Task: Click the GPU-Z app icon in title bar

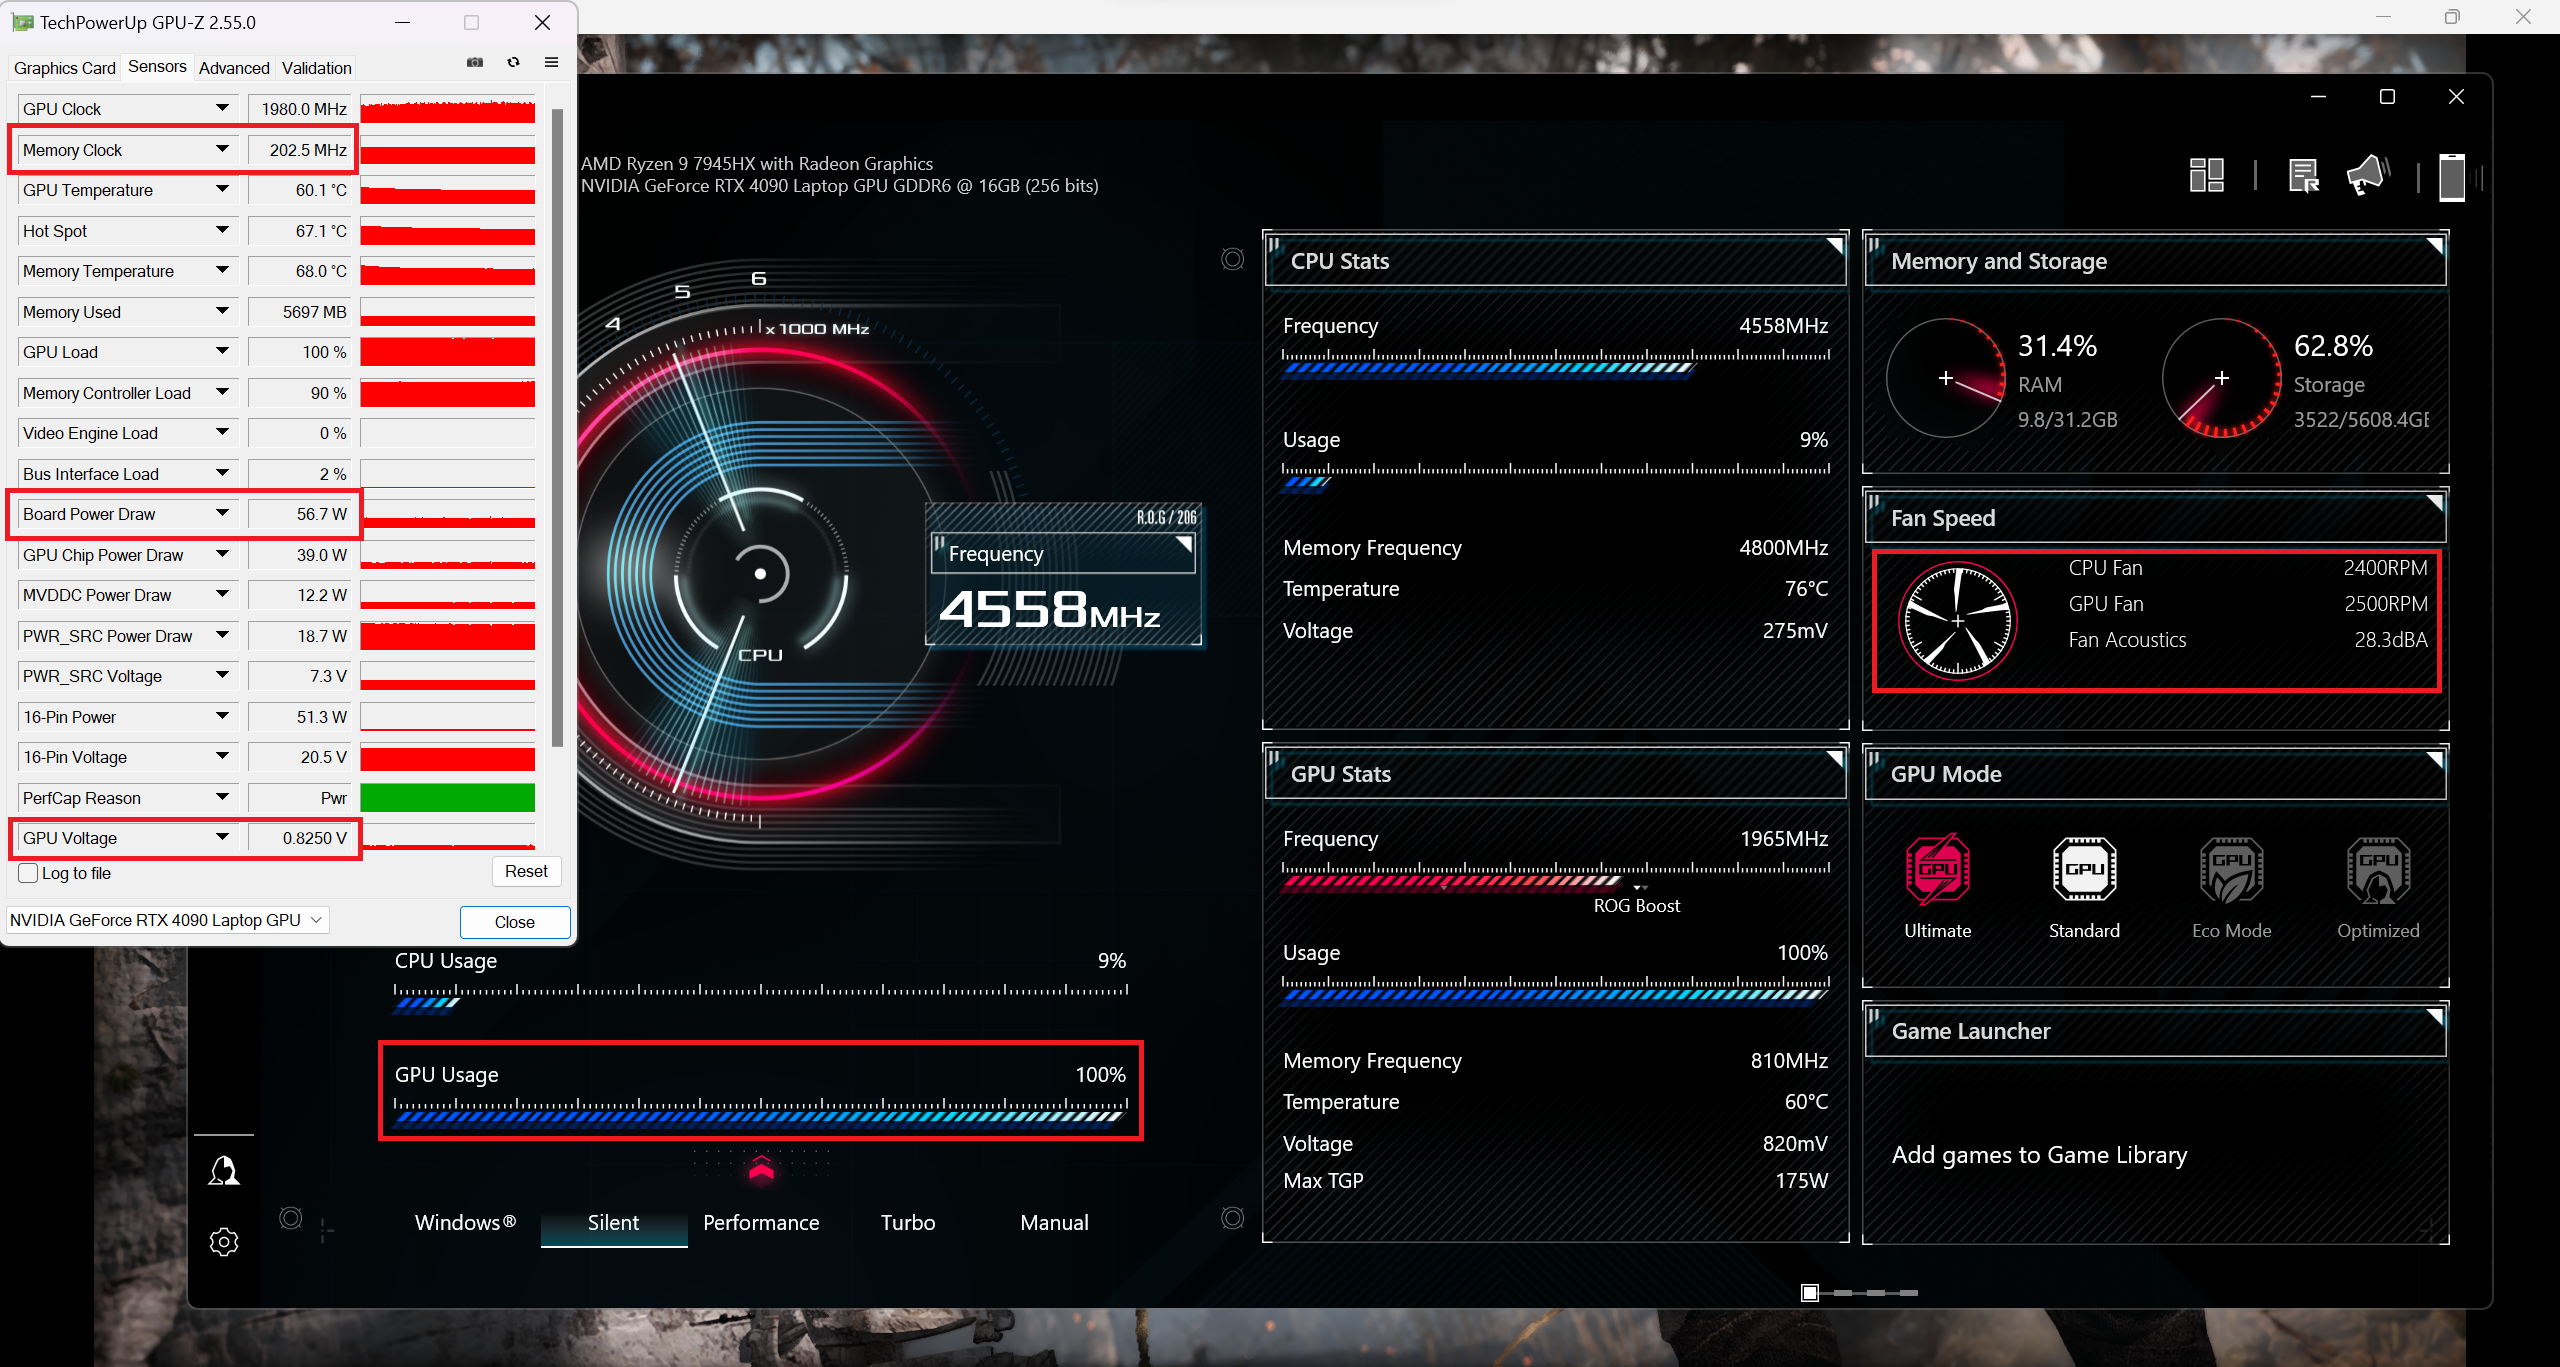Action: pos(22,22)
